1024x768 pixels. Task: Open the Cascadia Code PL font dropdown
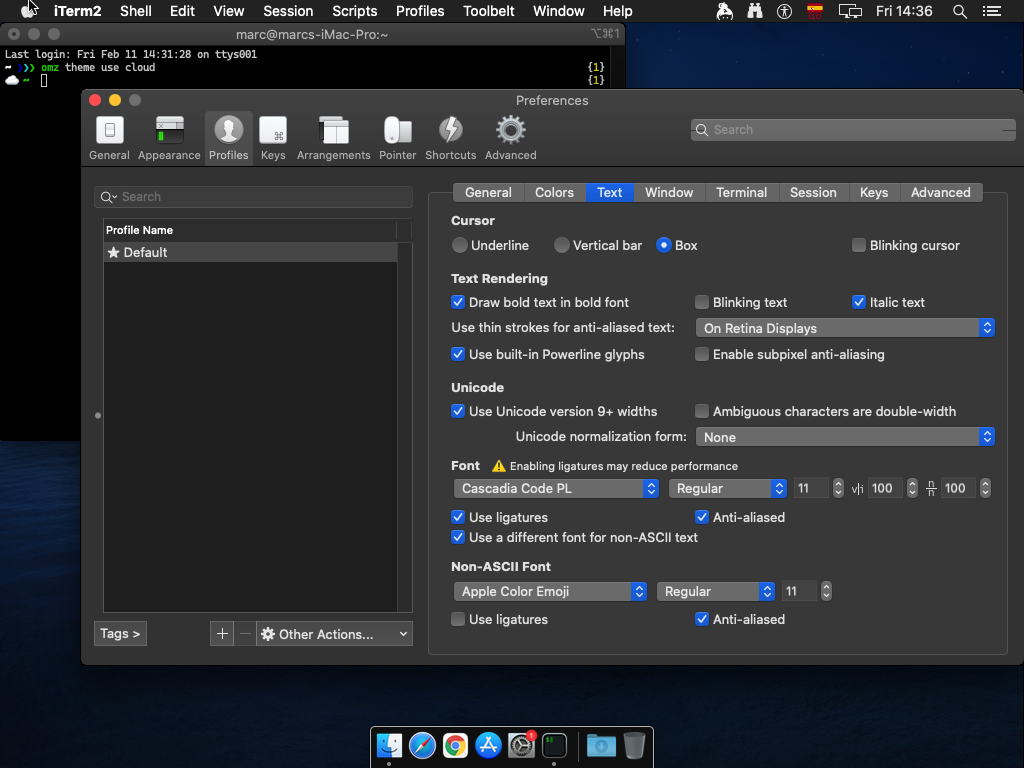click(x=556, y=488)
